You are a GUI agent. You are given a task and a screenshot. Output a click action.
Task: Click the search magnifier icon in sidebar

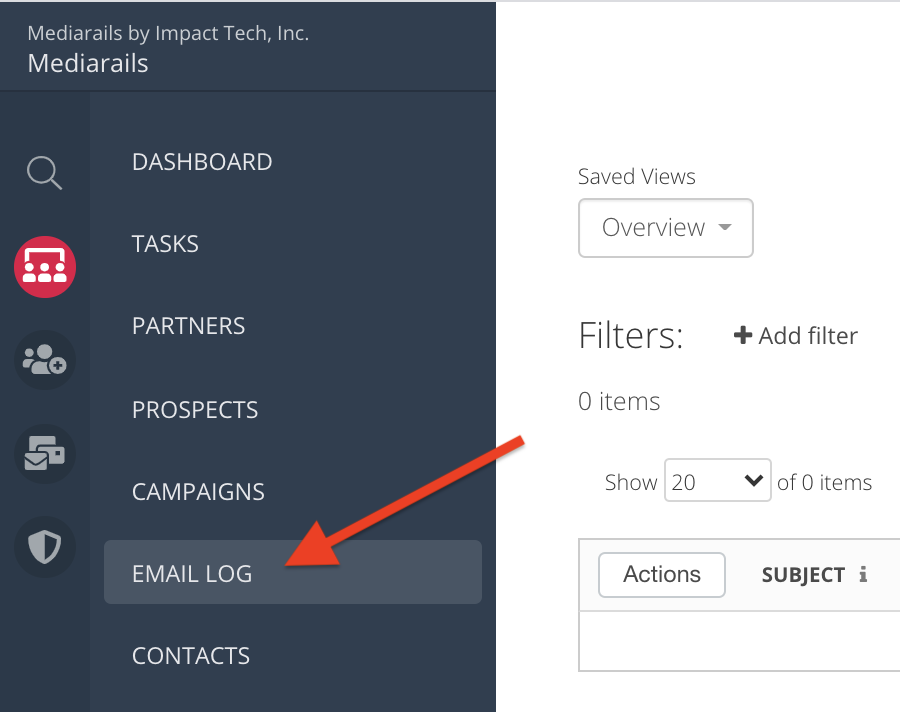pyautogui.click(x=44, y=173)
